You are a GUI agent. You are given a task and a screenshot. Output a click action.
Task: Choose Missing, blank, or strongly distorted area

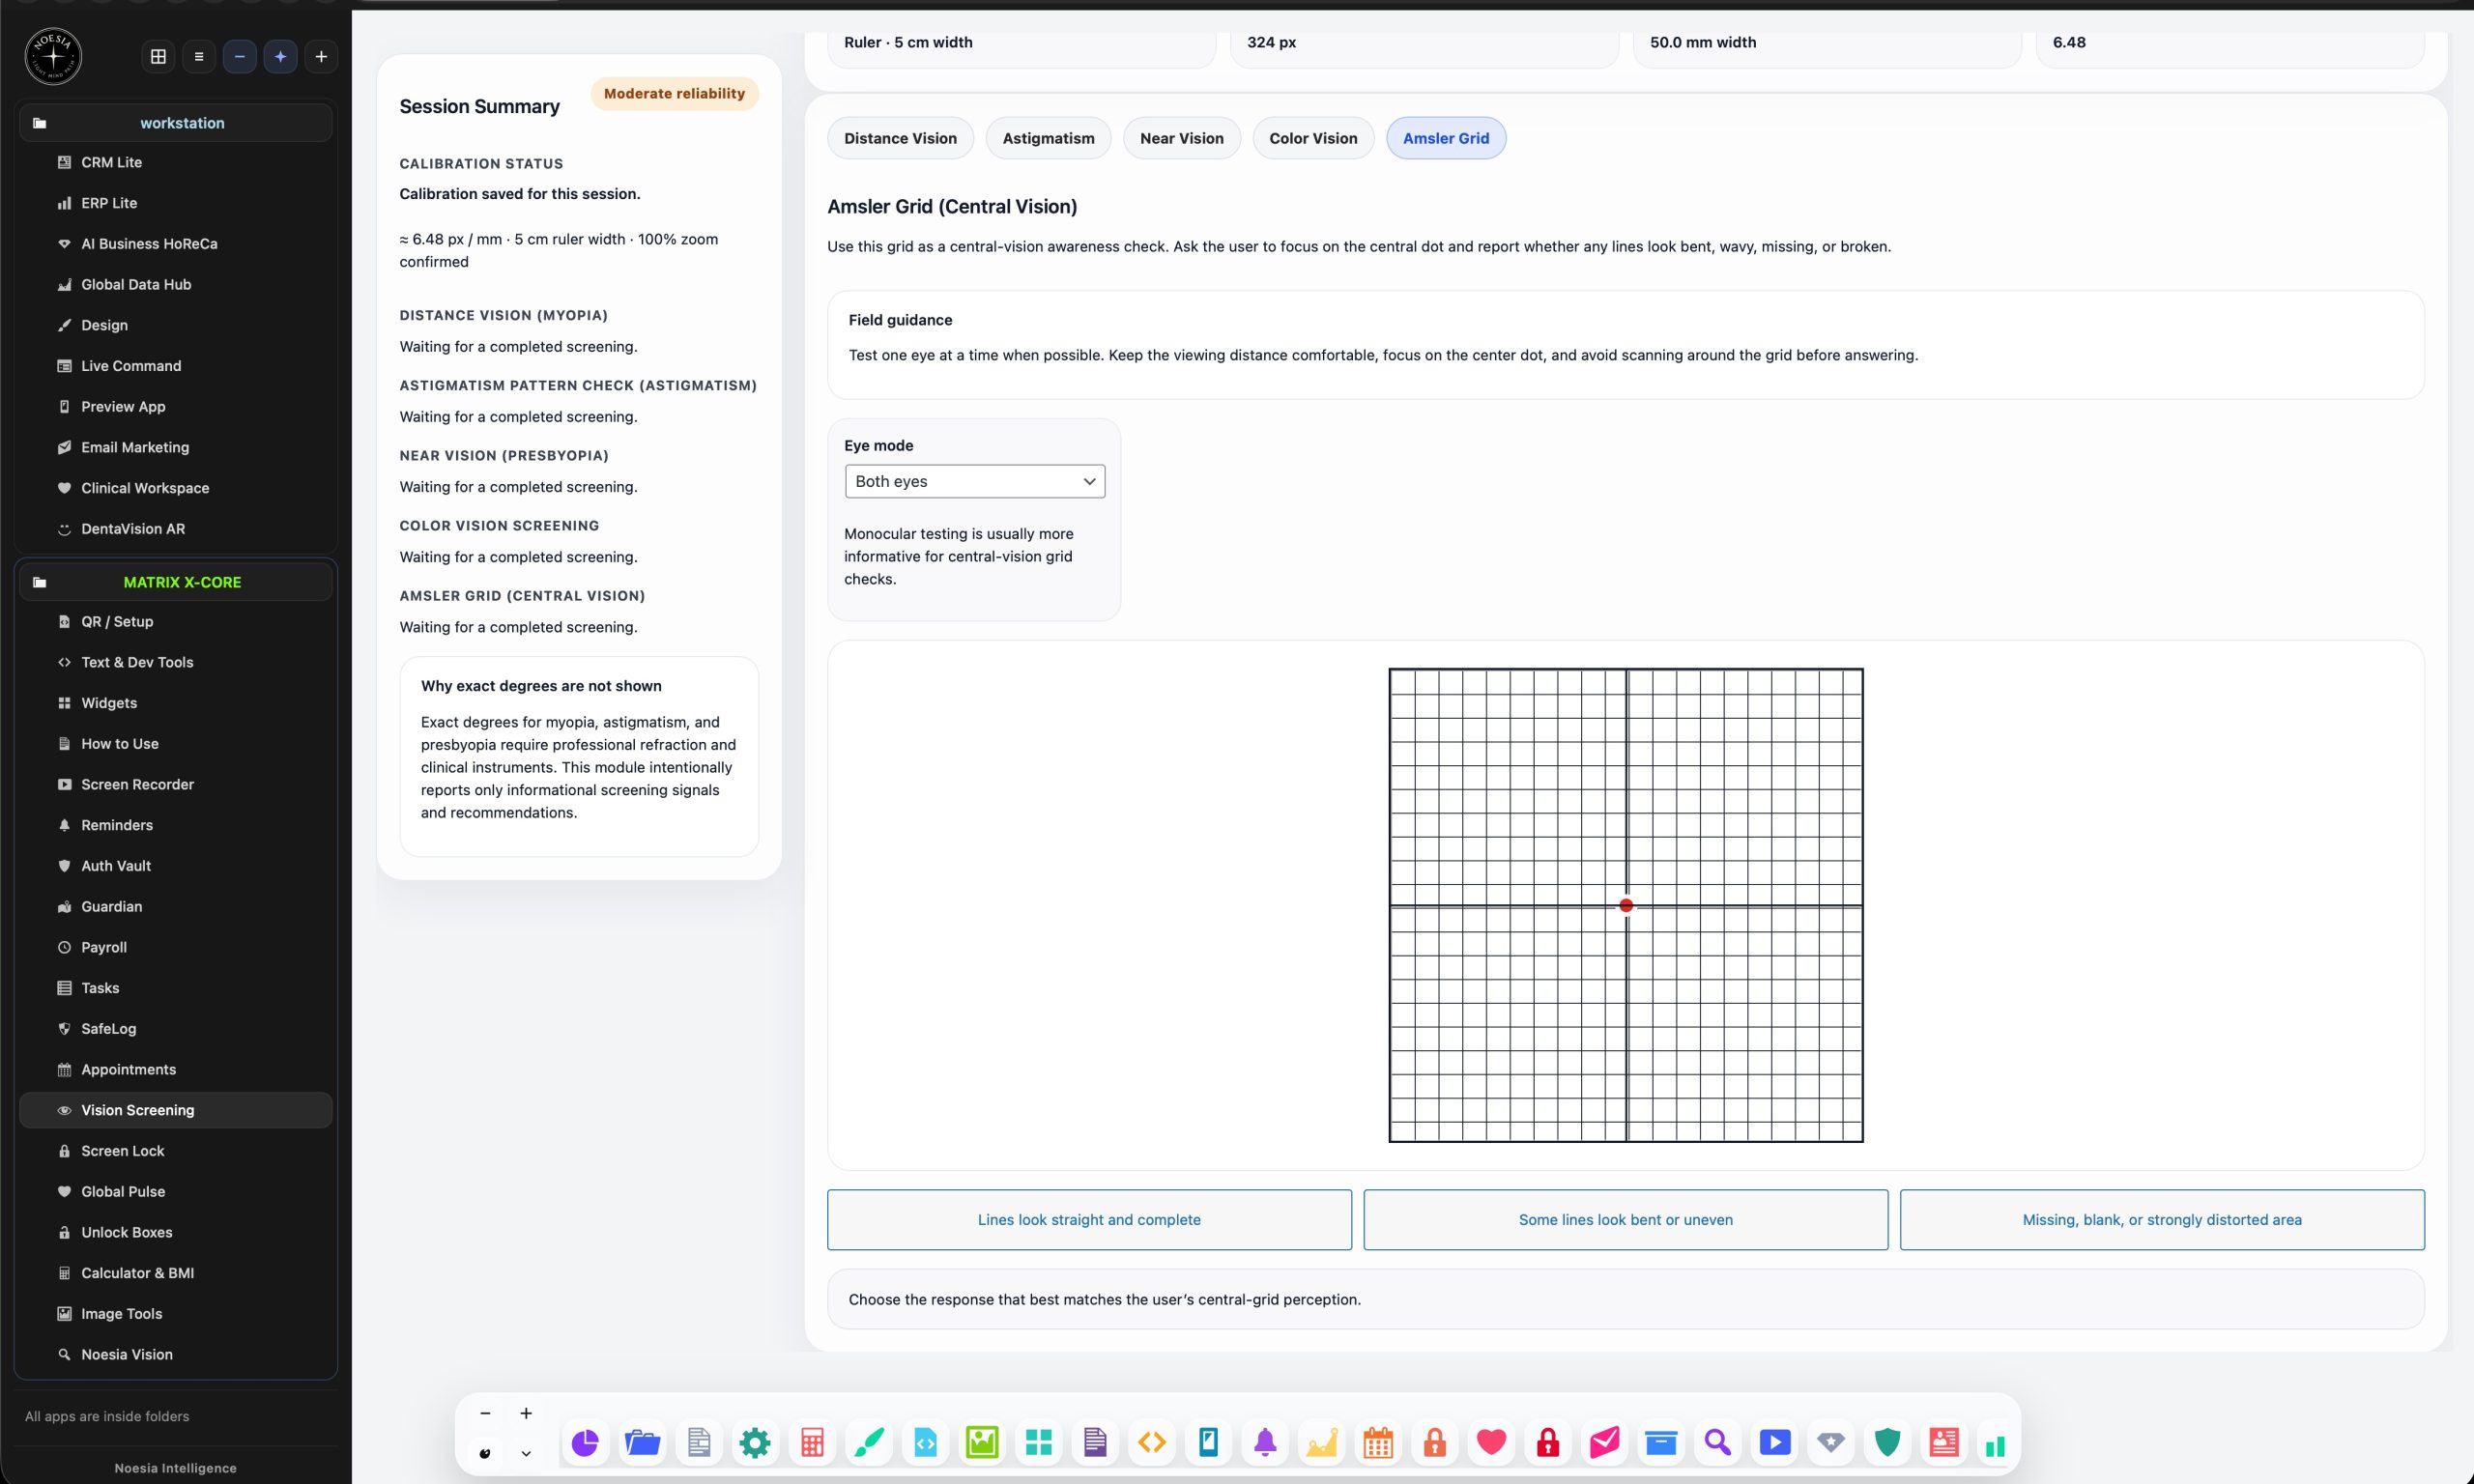click(x=2162, y=1220)
